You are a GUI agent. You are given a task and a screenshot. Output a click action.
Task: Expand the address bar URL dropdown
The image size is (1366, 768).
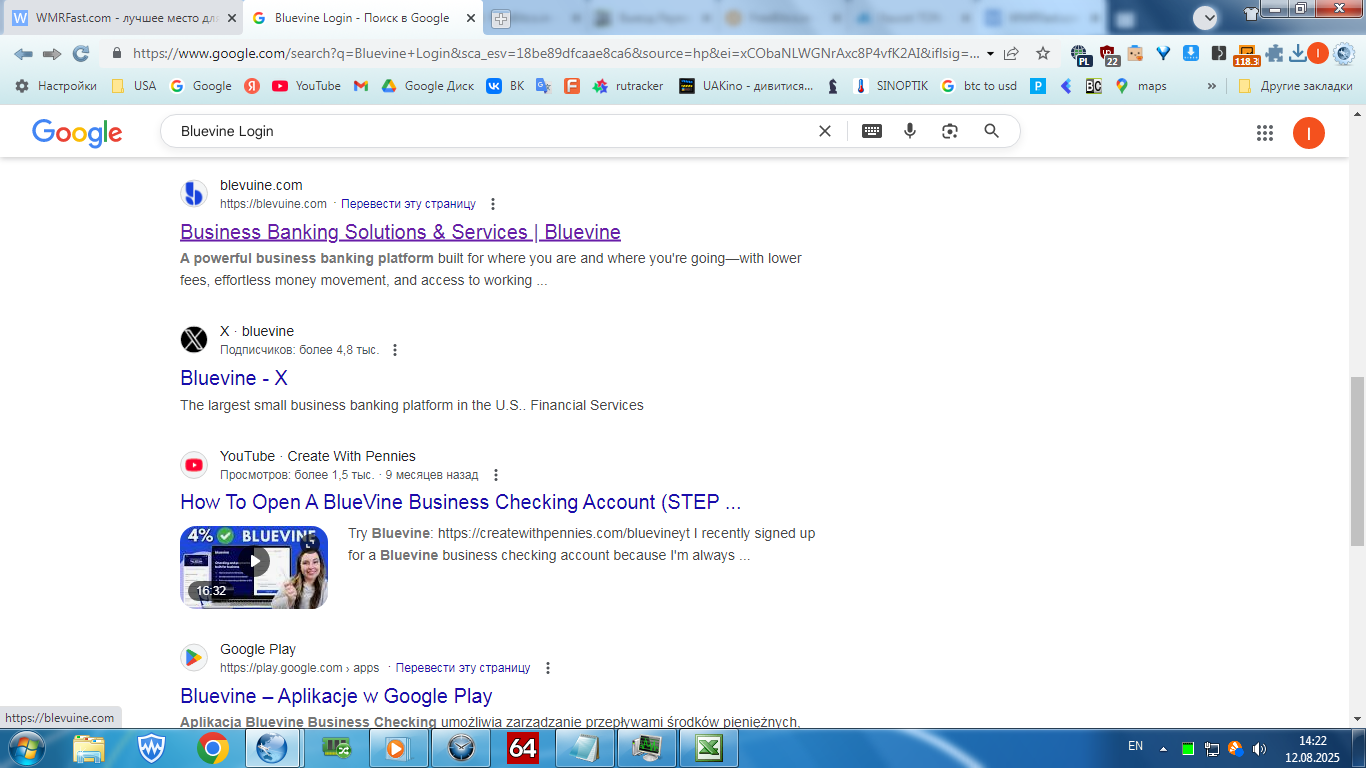(x=990, y=54)
